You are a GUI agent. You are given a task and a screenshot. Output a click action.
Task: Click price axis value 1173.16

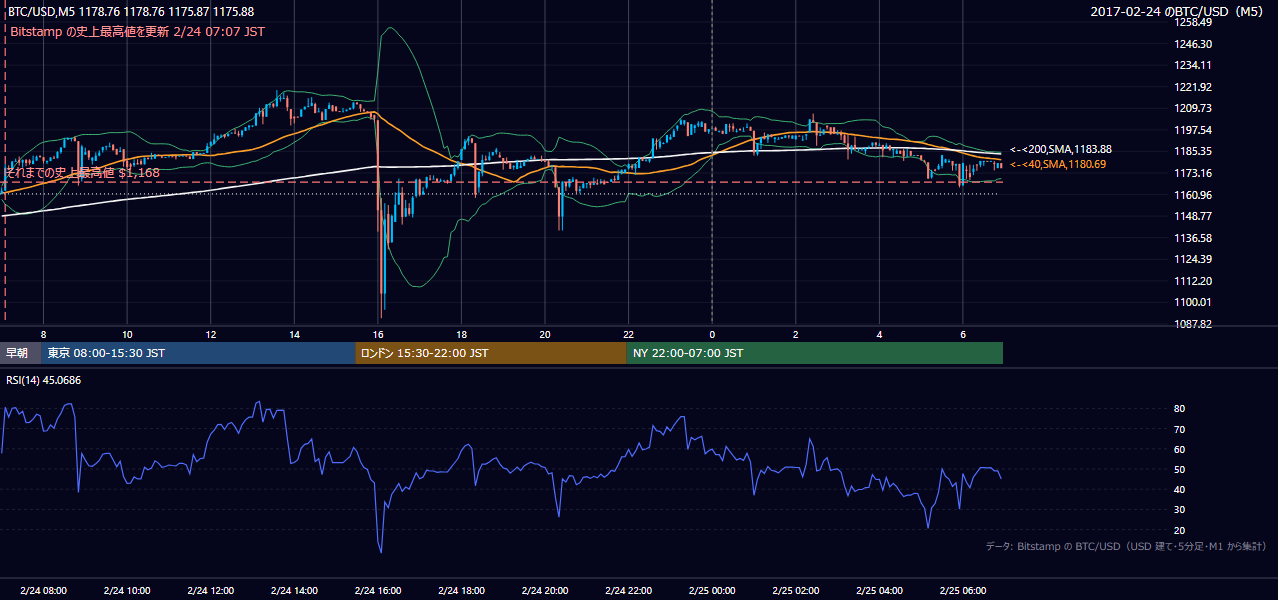(1193, 173)
